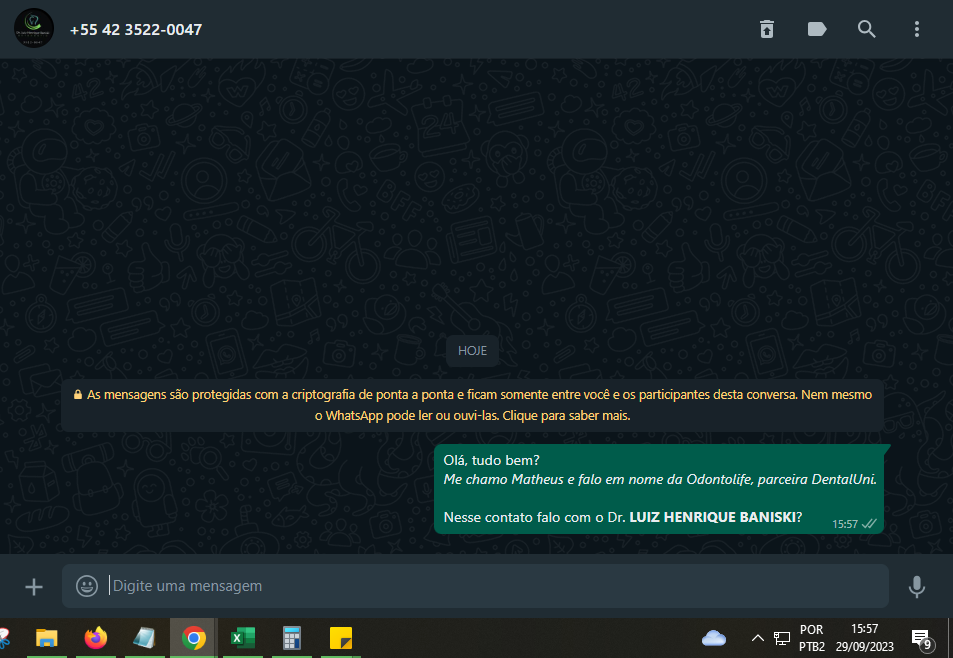Show hidden system tray icons
953x658 pixels.
coord(757,638)
